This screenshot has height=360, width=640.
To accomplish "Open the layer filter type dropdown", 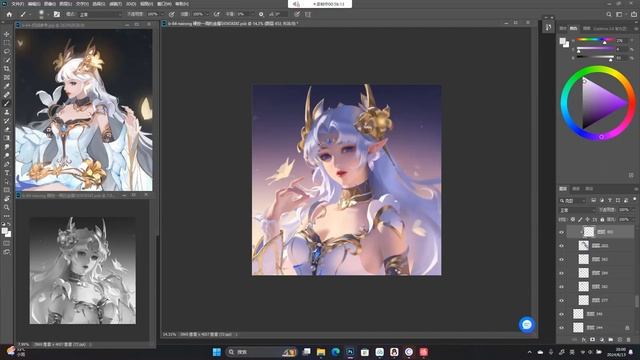I will click(573, 200).
